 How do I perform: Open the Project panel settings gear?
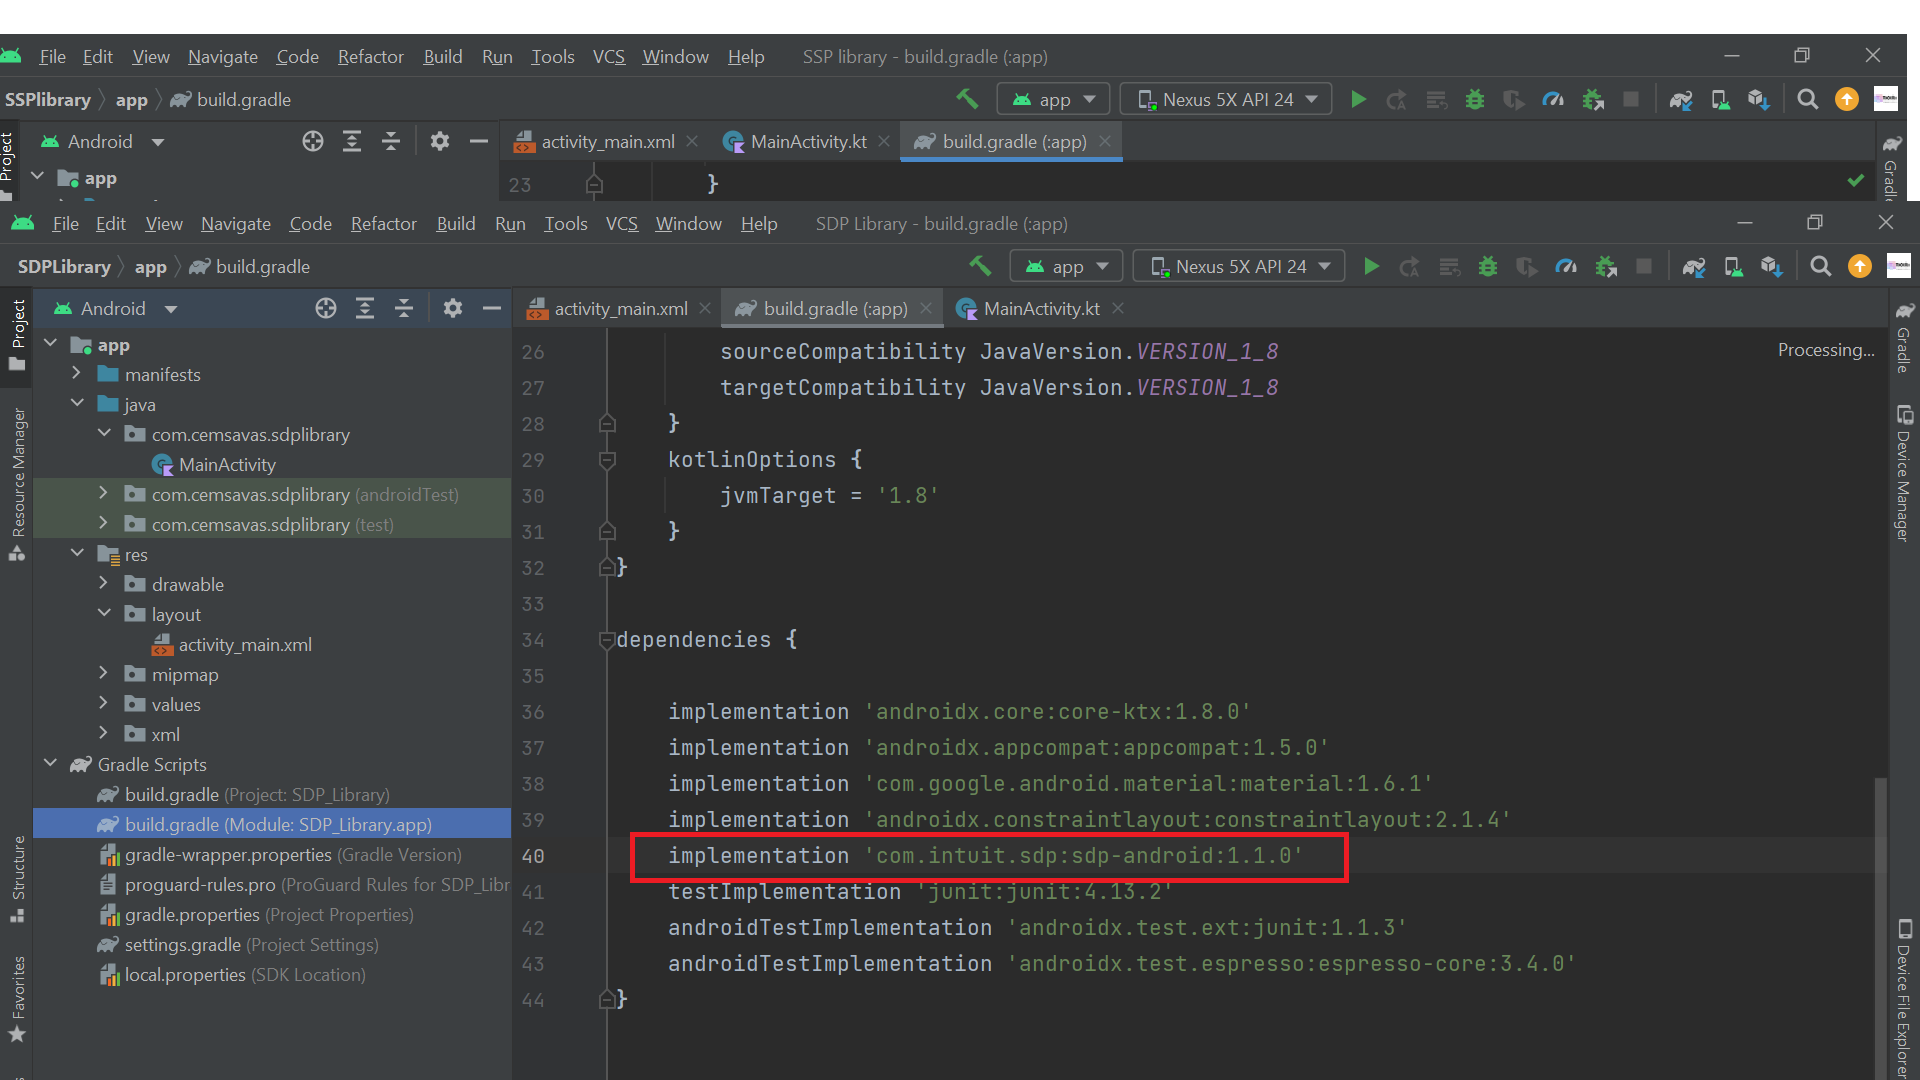454,308
